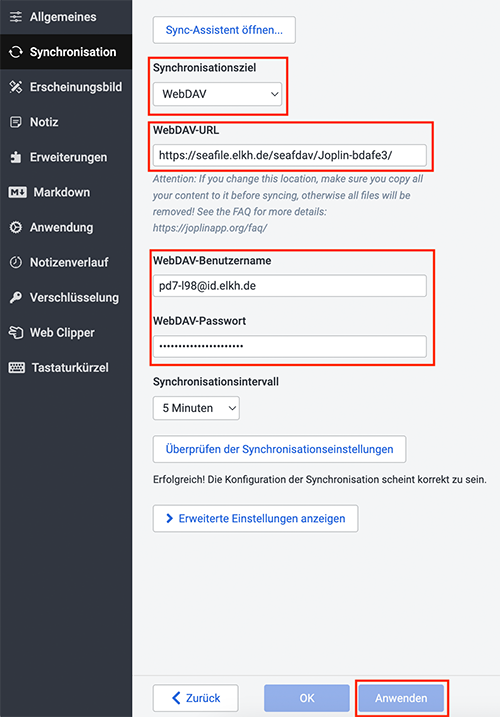Click the Erweiterungen puzzle icon
500x717 pixels.
(16, 157)
